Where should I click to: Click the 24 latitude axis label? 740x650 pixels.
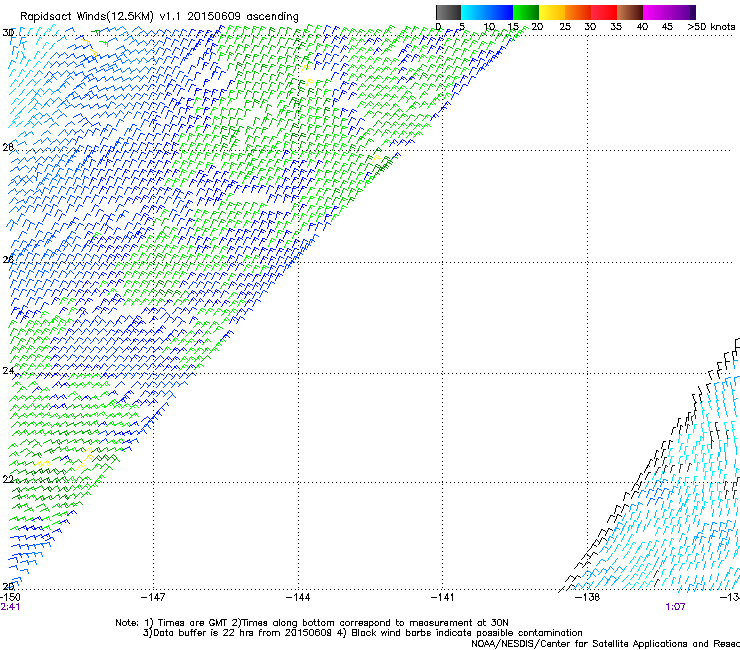click(8, 371)
